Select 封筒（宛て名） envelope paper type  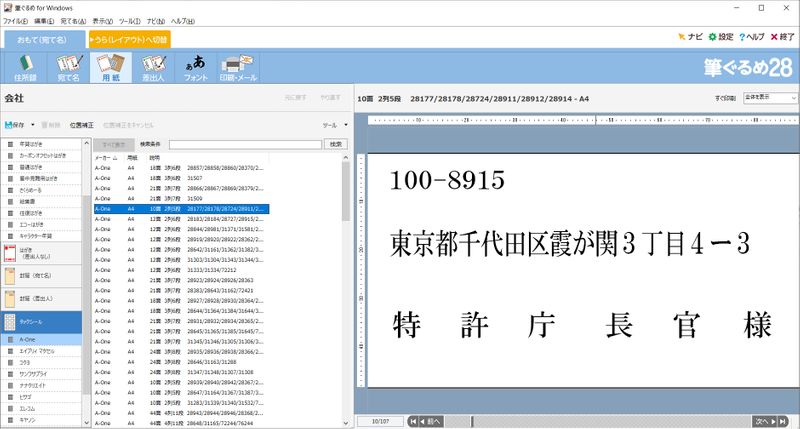[x=42, y=274]
